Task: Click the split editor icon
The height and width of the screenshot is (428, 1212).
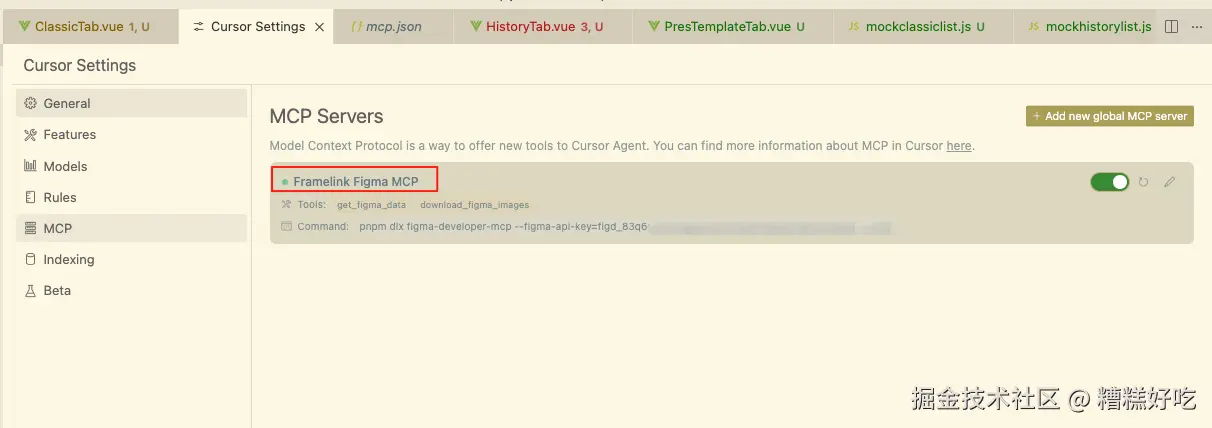Action: point(1173,27)
